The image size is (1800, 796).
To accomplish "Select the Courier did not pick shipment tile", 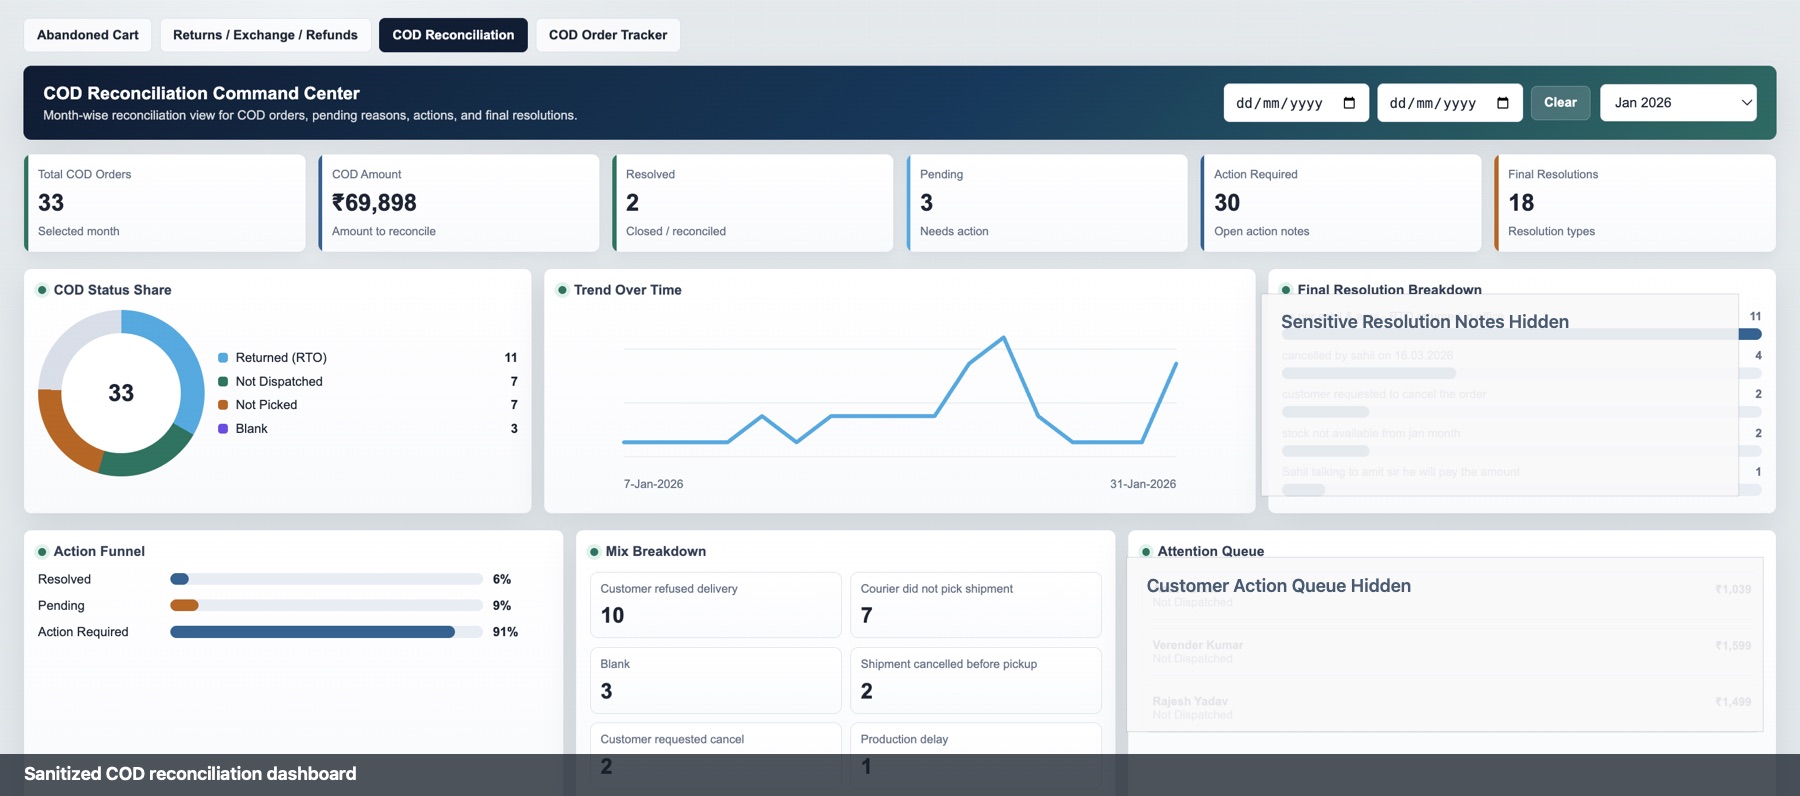I will (975, 604).
